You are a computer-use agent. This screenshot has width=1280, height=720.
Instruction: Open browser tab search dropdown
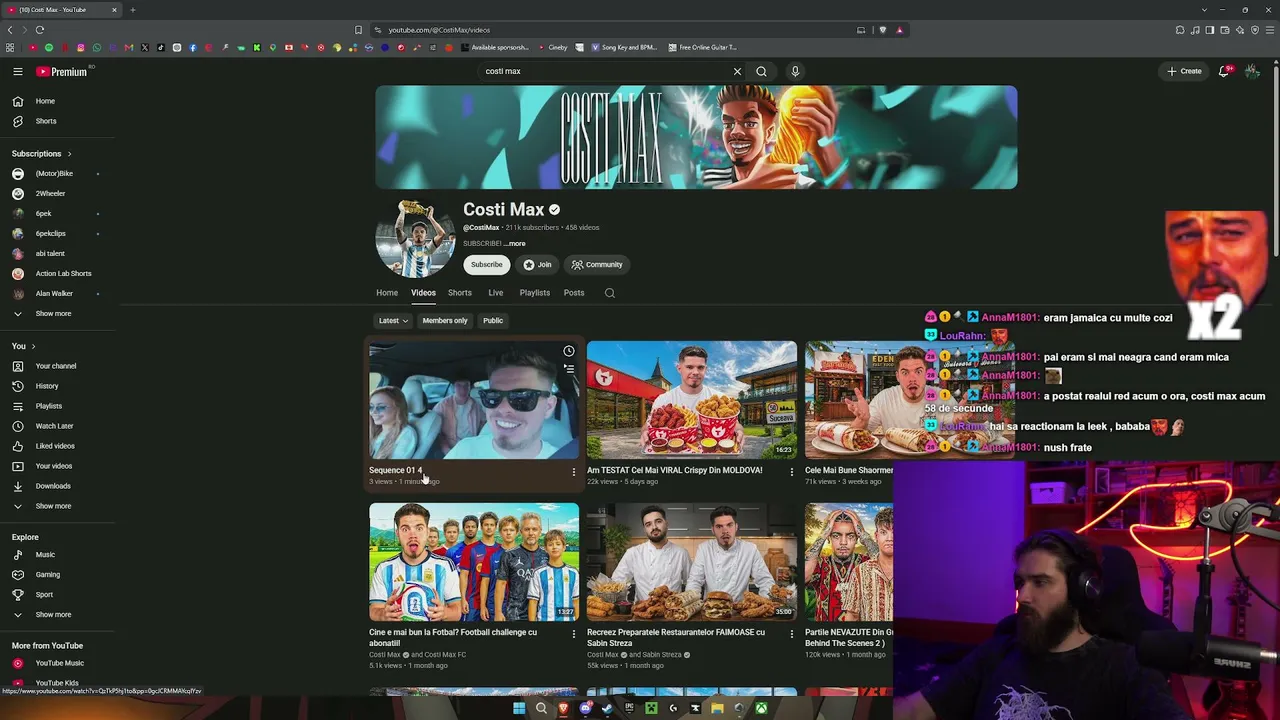click(x=1205, y=10)
